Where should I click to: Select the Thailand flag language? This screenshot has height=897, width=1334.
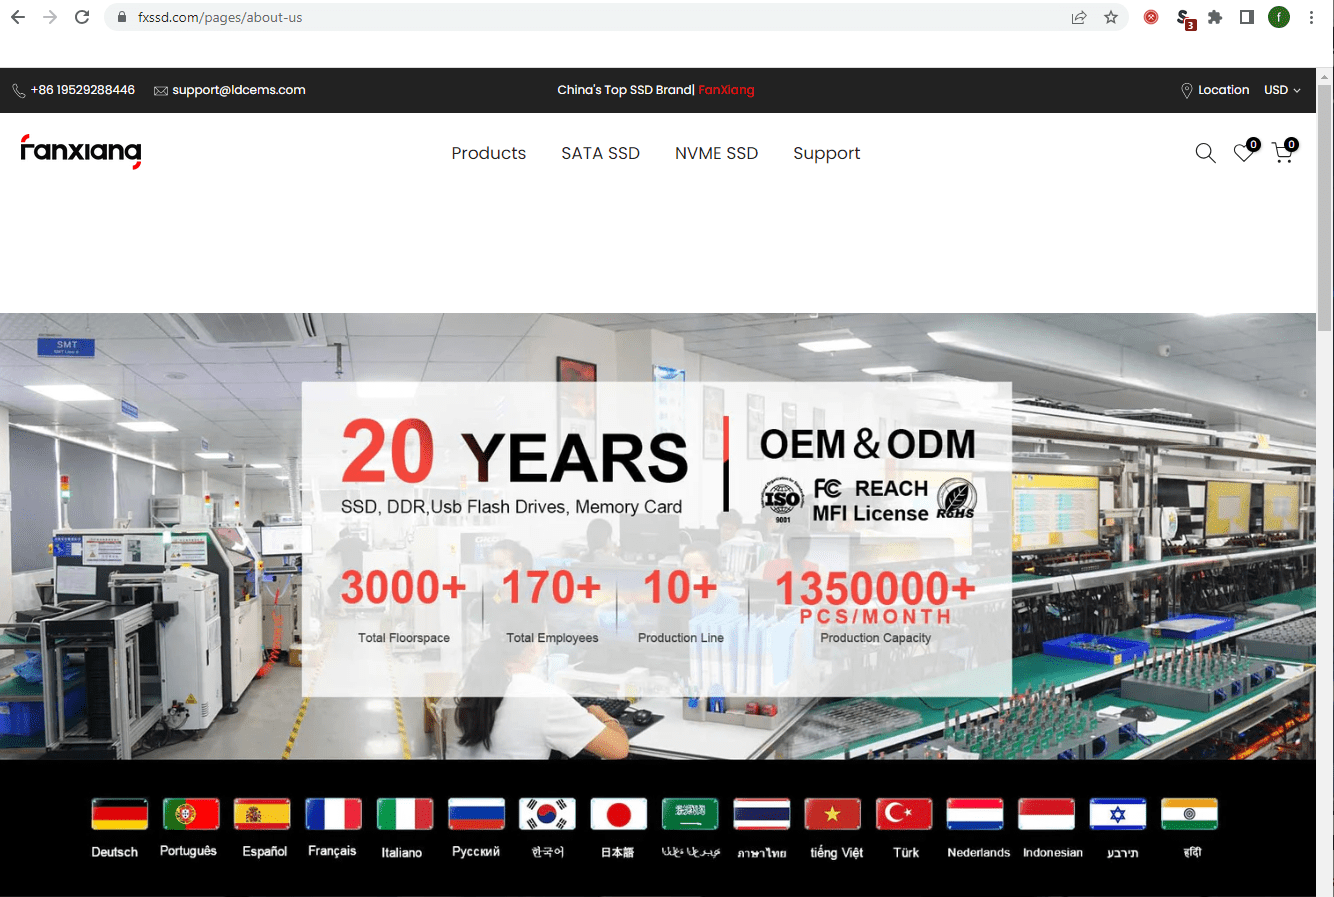point(762,814)
